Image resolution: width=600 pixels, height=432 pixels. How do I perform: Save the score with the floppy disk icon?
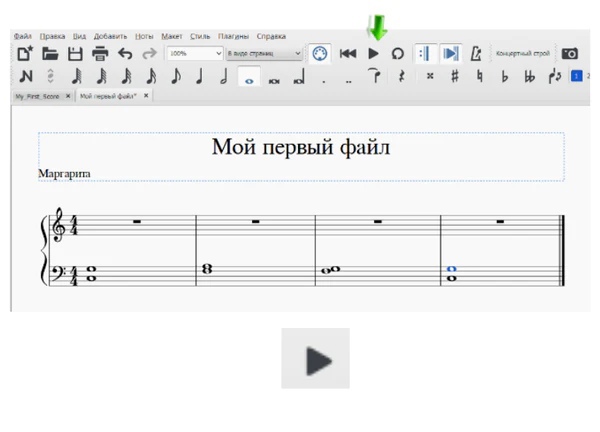coord(75,54)
